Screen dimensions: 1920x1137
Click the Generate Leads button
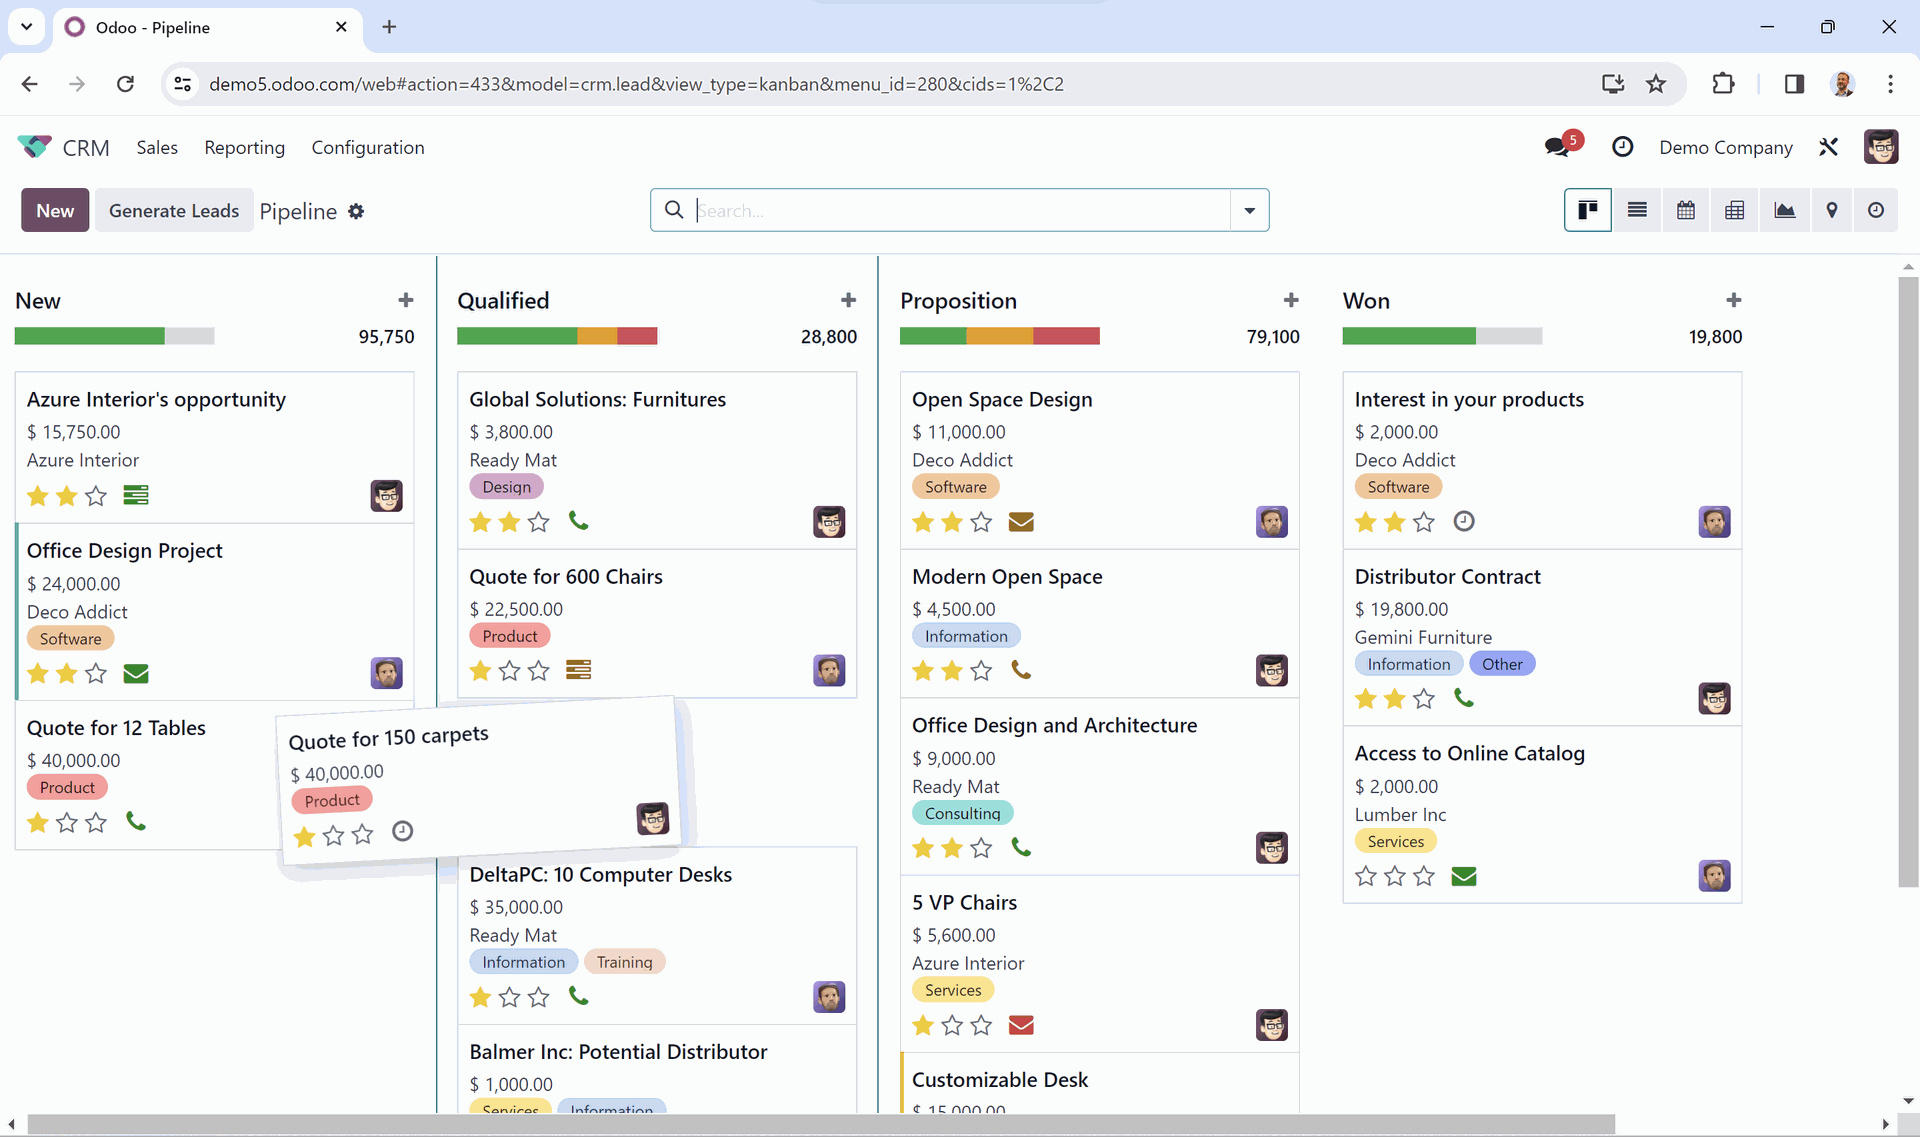(x=174, y=210)
